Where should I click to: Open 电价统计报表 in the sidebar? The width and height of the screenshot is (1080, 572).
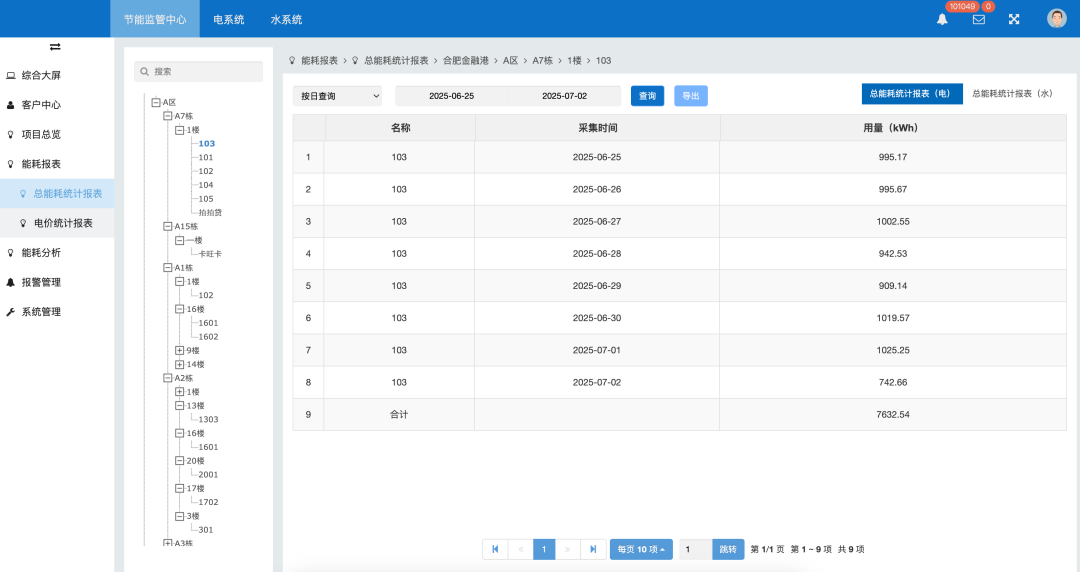(57, 223)
